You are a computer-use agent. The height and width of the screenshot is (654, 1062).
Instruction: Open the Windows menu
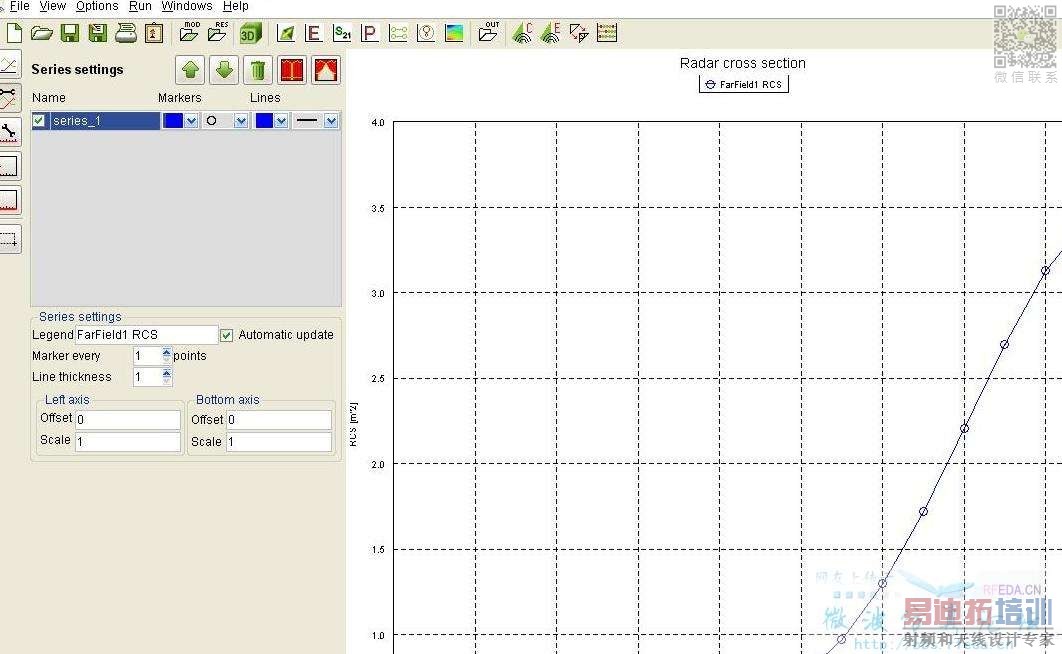pyautogui.click(x=187, y=6)
